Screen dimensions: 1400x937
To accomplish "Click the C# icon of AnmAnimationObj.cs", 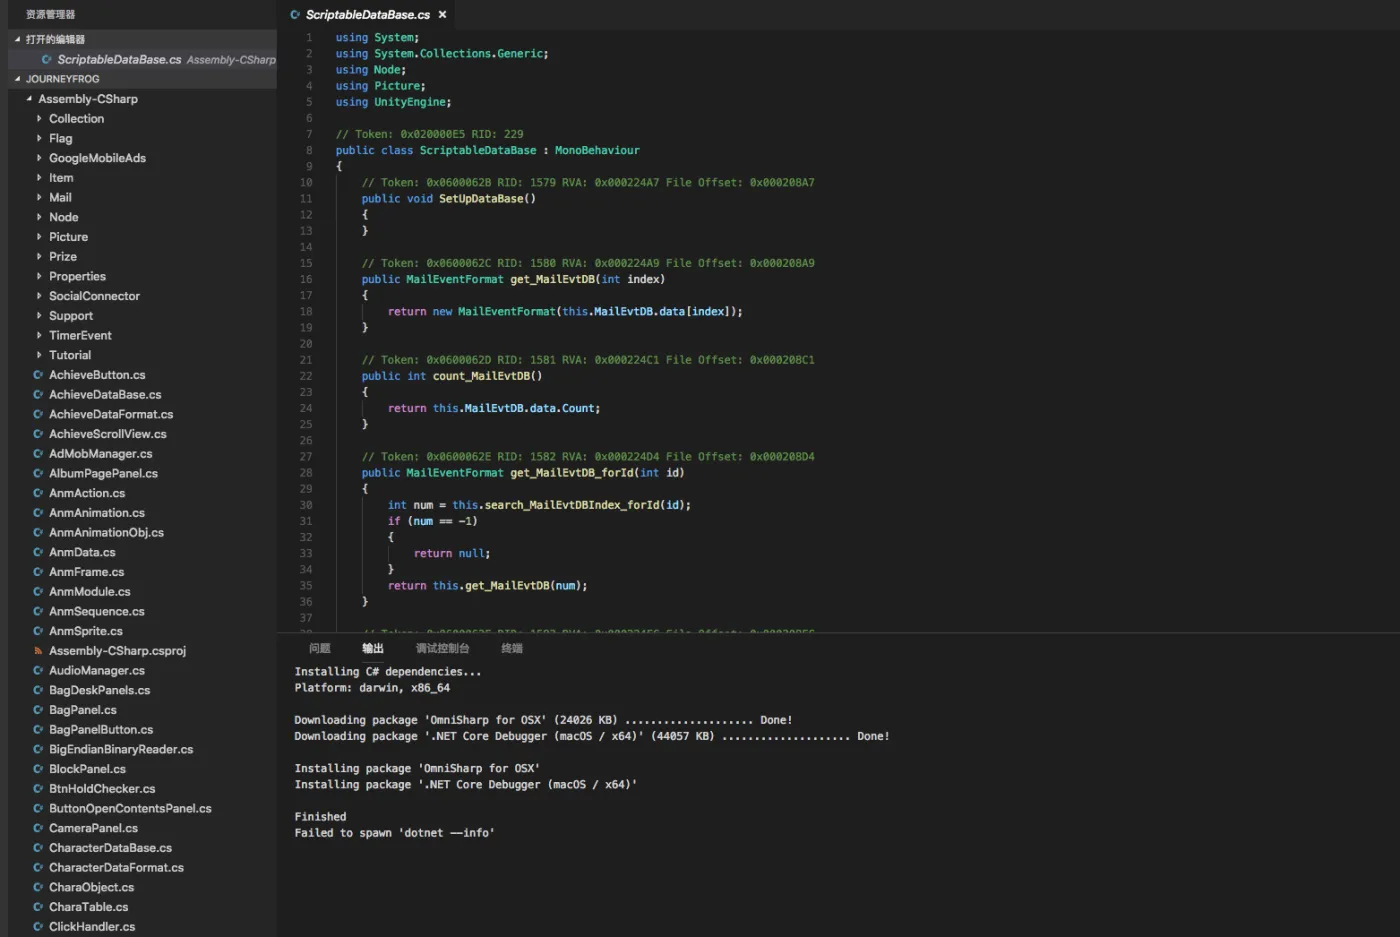I will [x=38, y=533].
